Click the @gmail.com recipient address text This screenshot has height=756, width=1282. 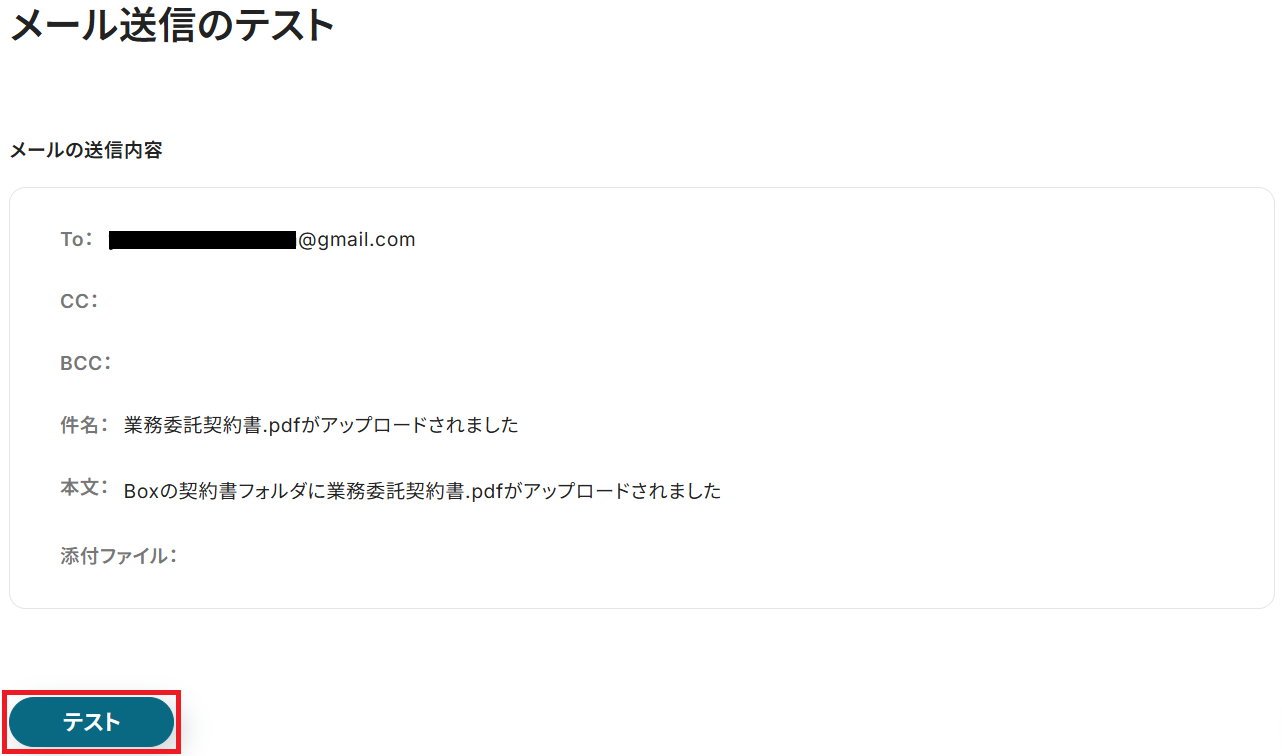point(357,240)
